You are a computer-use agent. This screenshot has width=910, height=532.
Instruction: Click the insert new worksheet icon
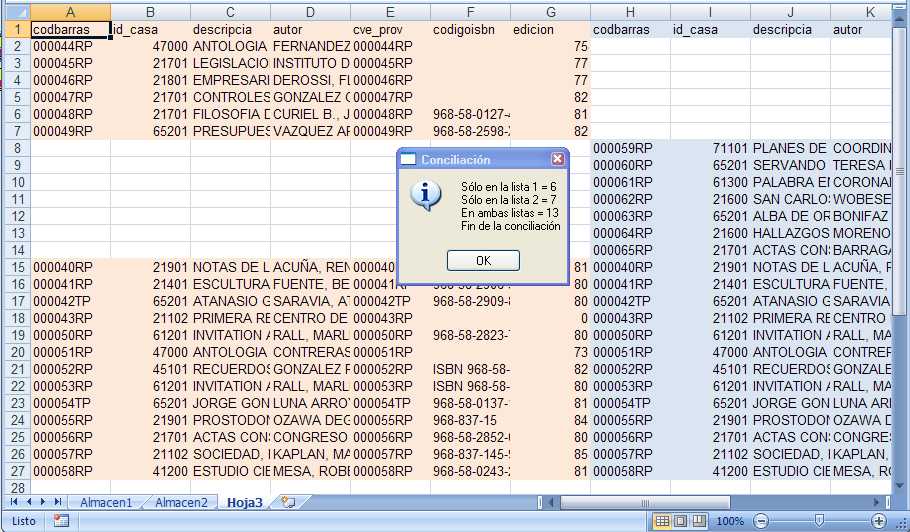pyautogui.click(x=288, y=502)
